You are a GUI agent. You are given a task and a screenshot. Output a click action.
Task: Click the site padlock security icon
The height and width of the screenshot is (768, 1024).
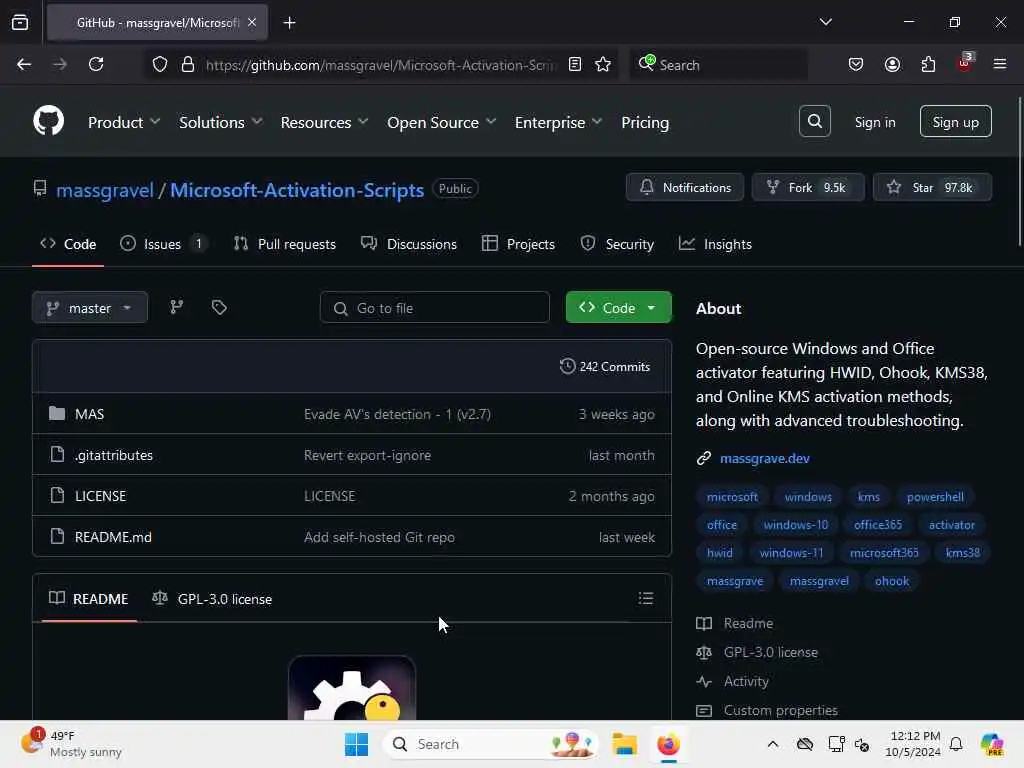point(187,64)
